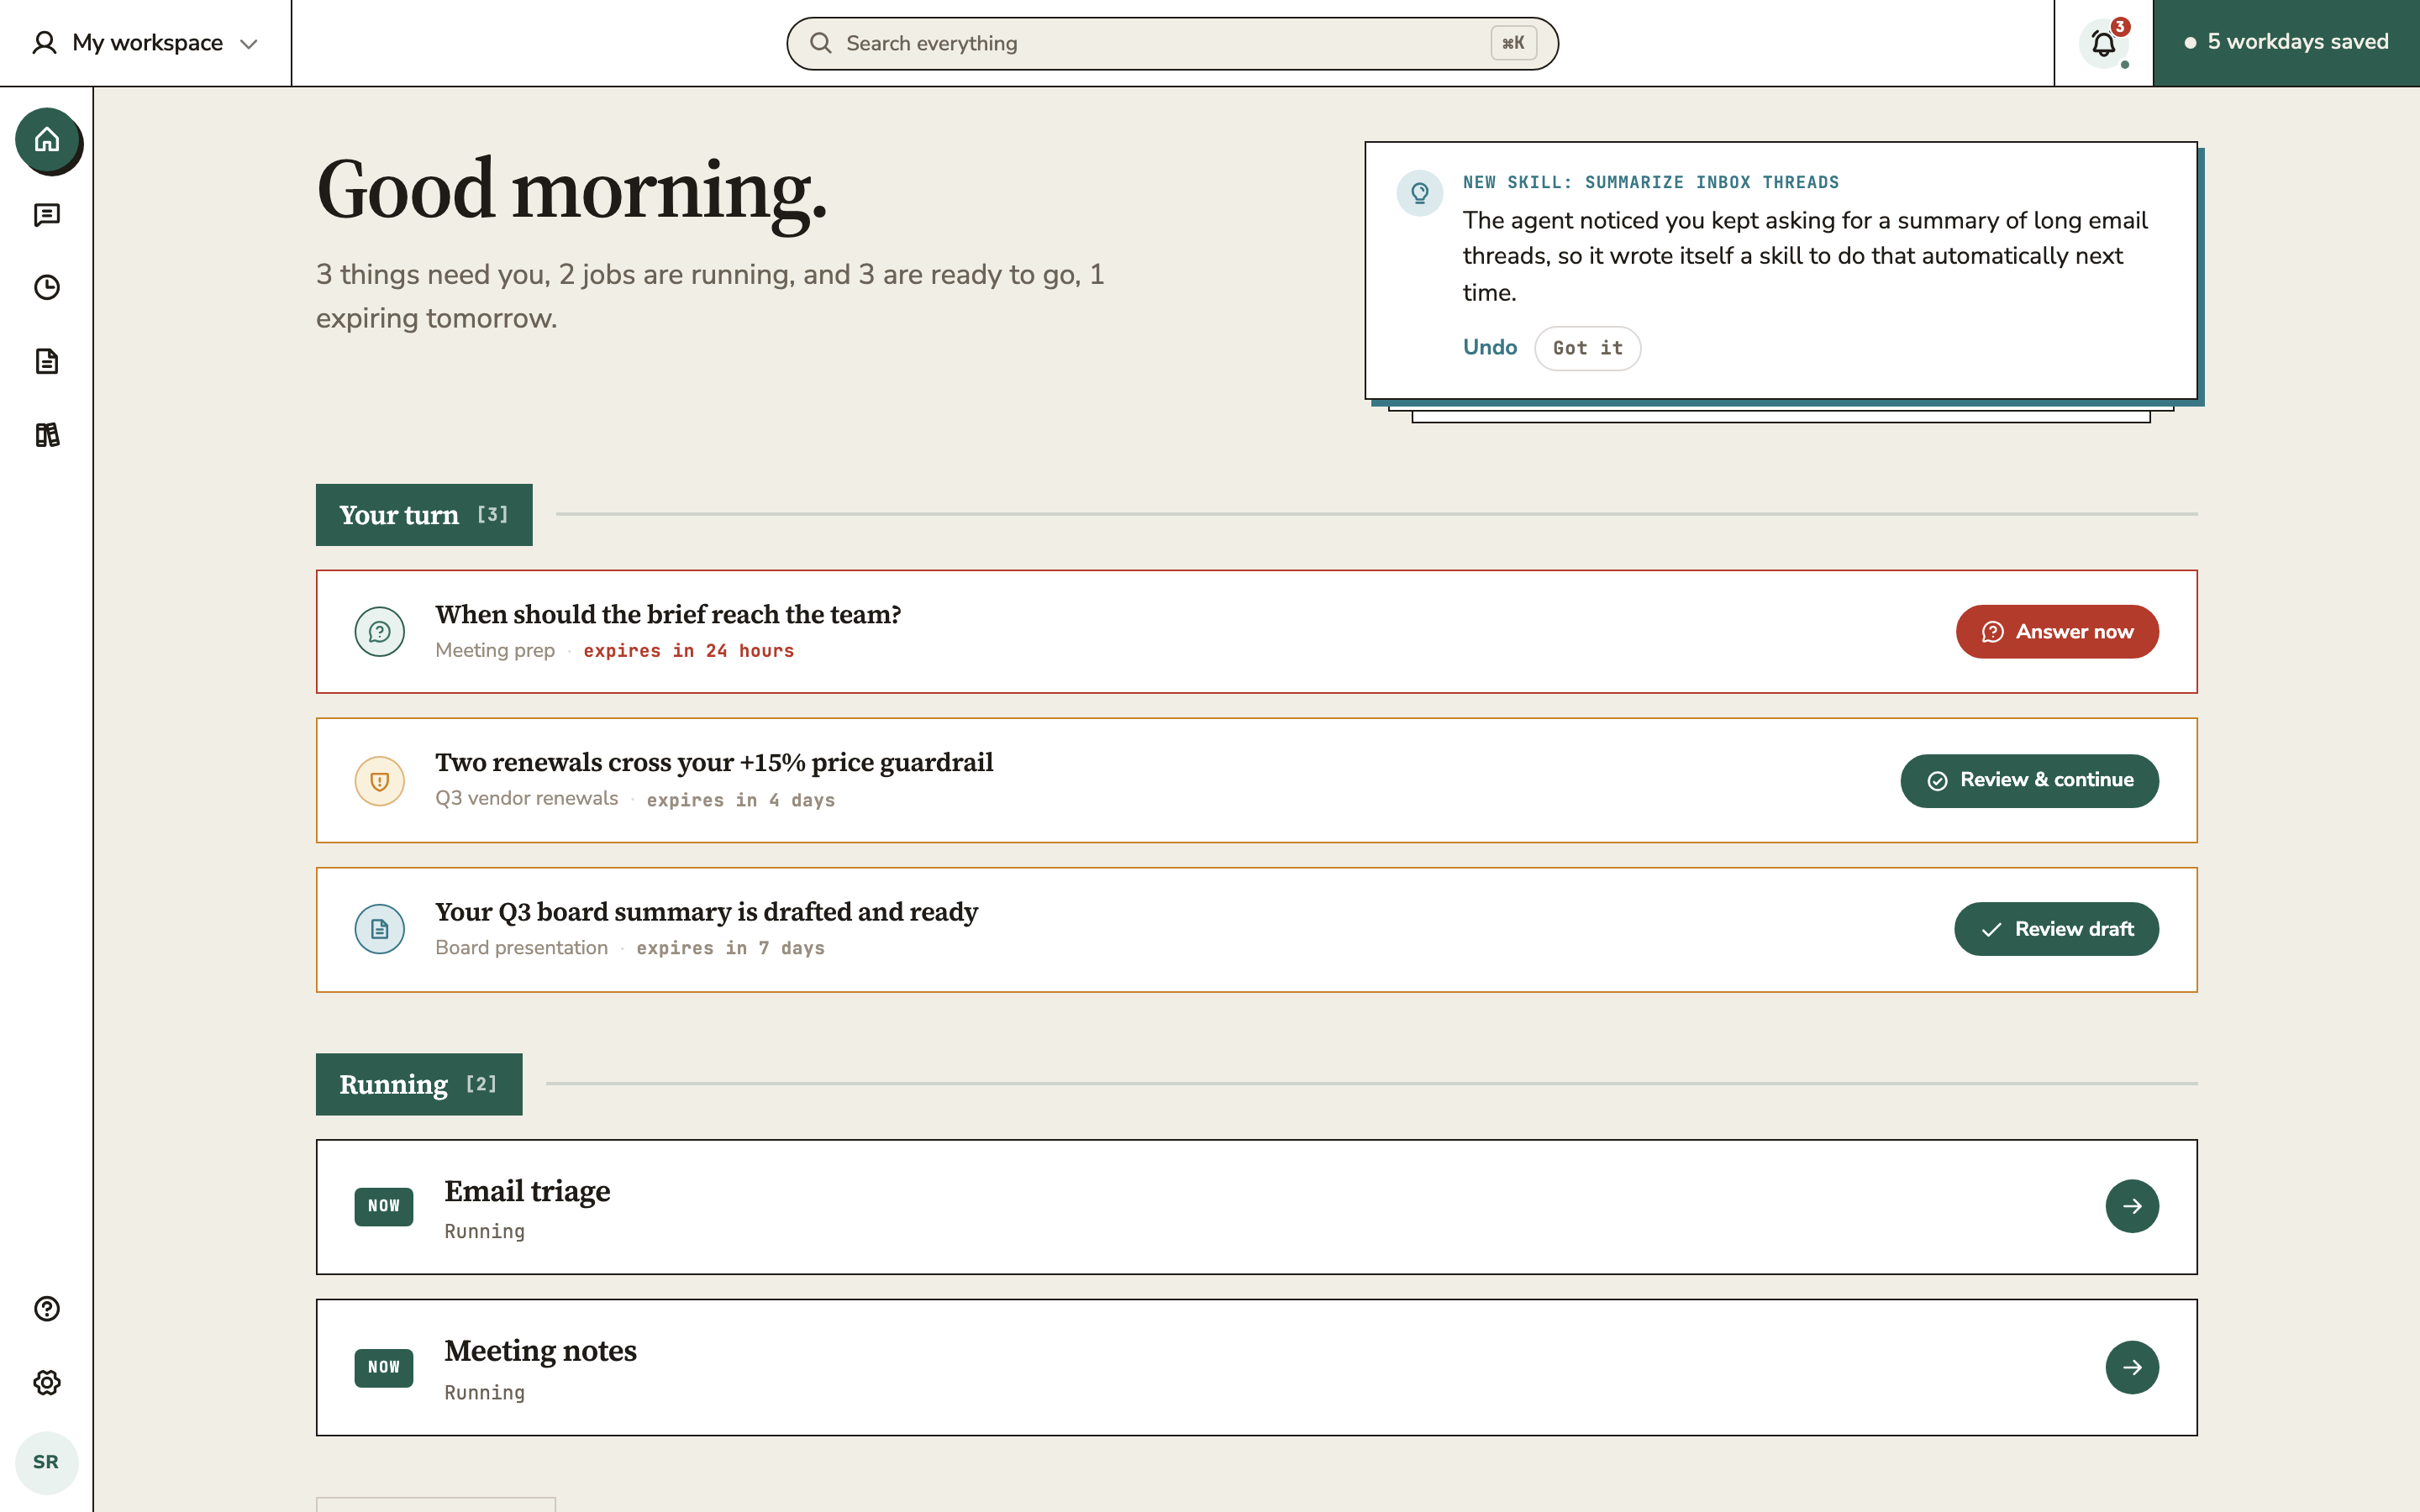Click the 5 workdays saved badge
Screen dimensions: 2420x1512
coord(2286,42)
